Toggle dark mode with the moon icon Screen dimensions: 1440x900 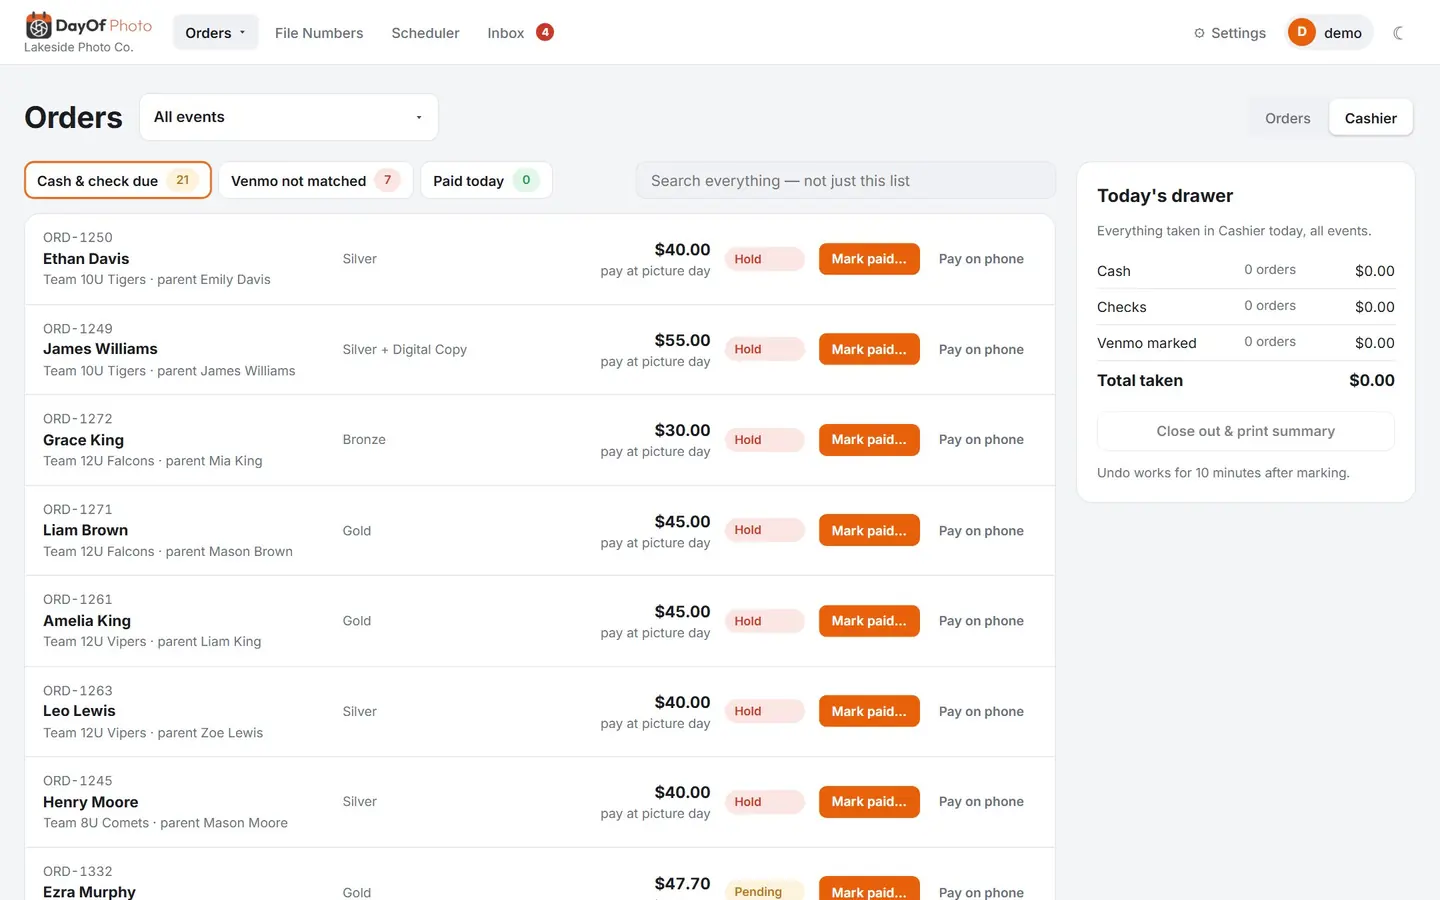tap(1398, 33)
